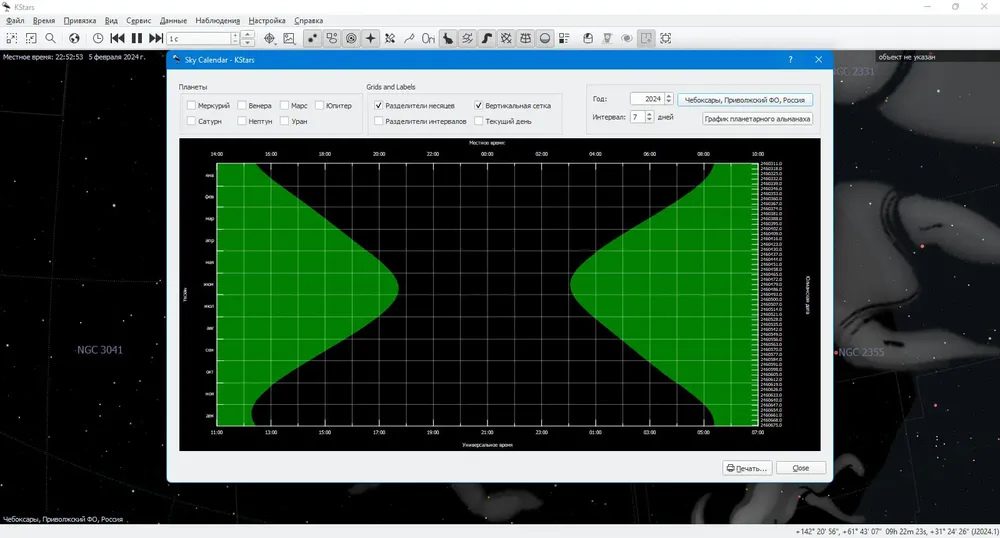Toggle stars display in toolbar
The image size is (1000, 538).
[312, 38]
